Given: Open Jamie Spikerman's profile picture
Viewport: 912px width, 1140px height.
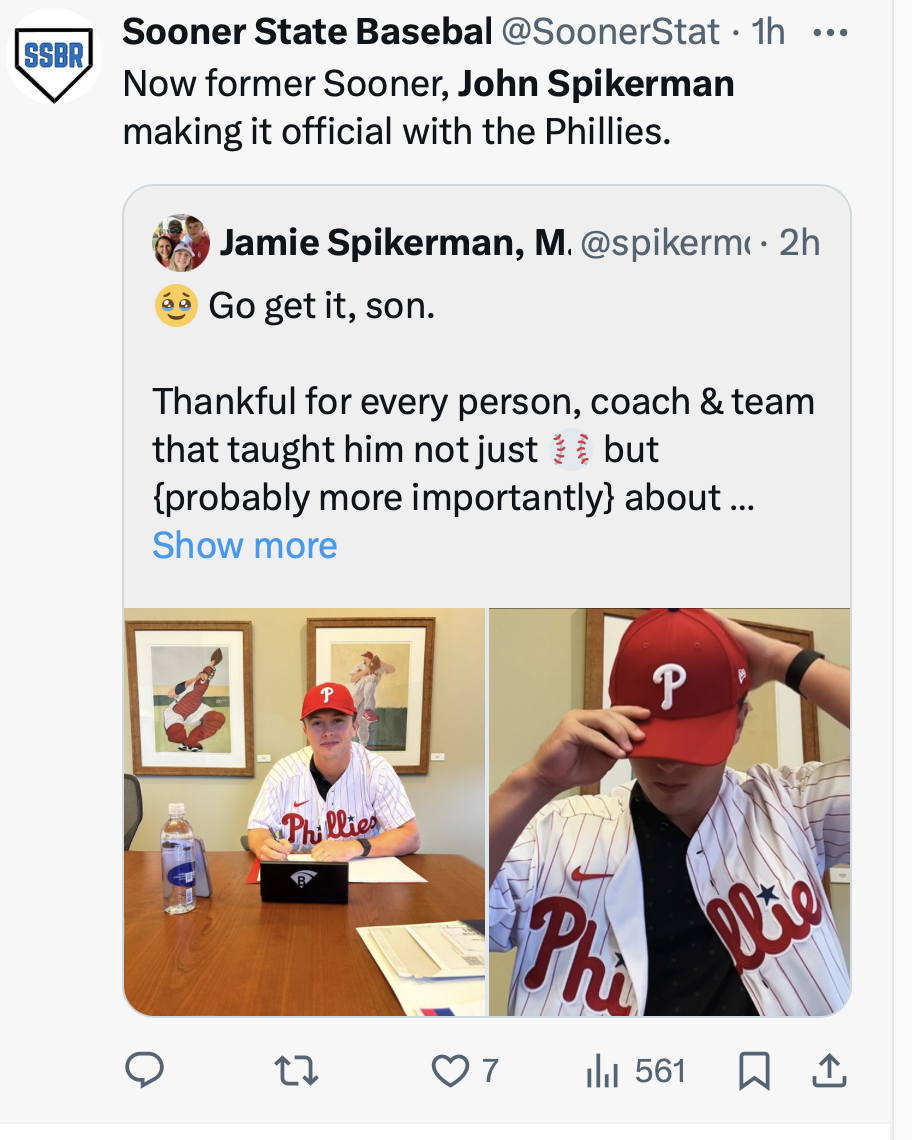Looking at the screenshot, I should coord(181,243).
